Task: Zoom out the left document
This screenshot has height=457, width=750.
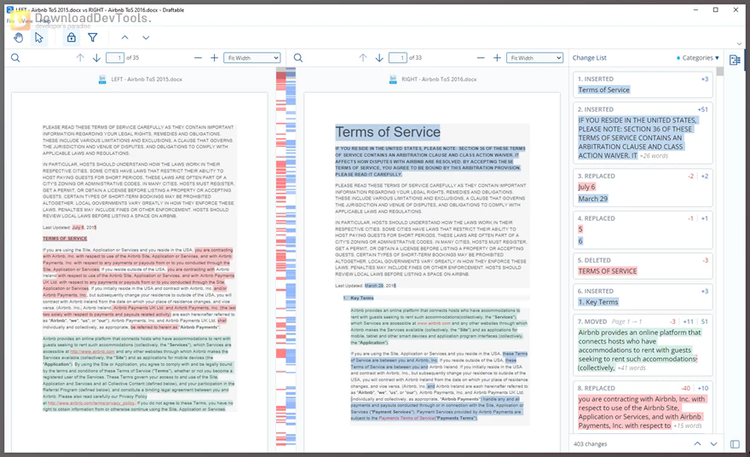Action: pyautogui.click(x=198, y=58)
